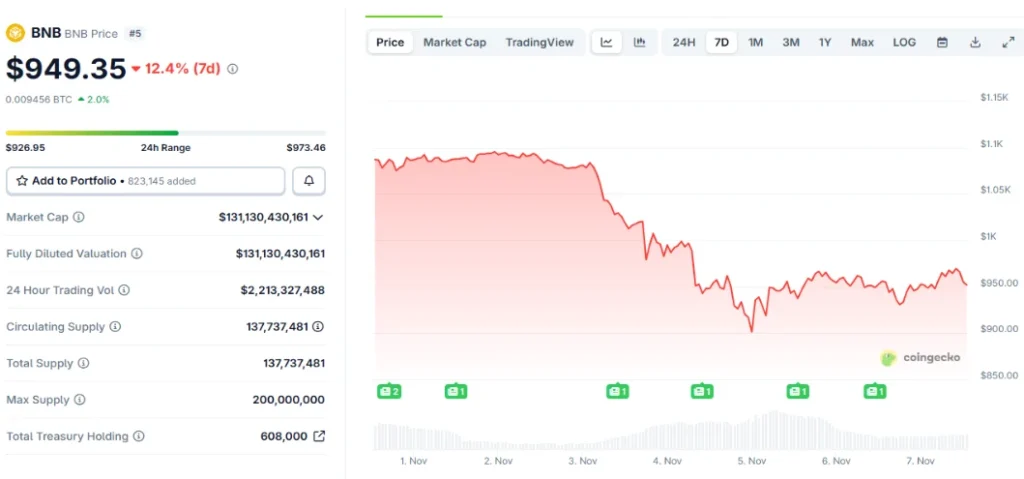This screenshot has height=479, width=1024.
Task: Open the date range calendar picker
Action: [x=942, y=42]
